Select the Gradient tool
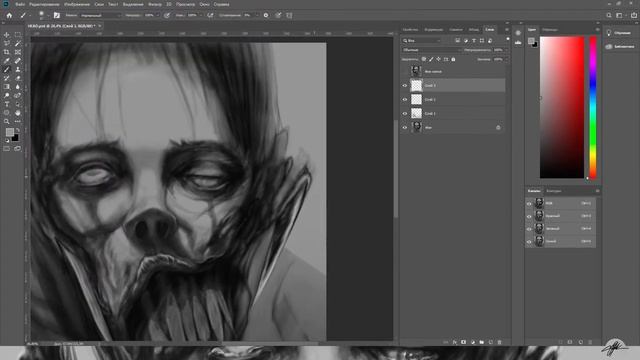The image size is (640, 360). (x=7, y=87)
